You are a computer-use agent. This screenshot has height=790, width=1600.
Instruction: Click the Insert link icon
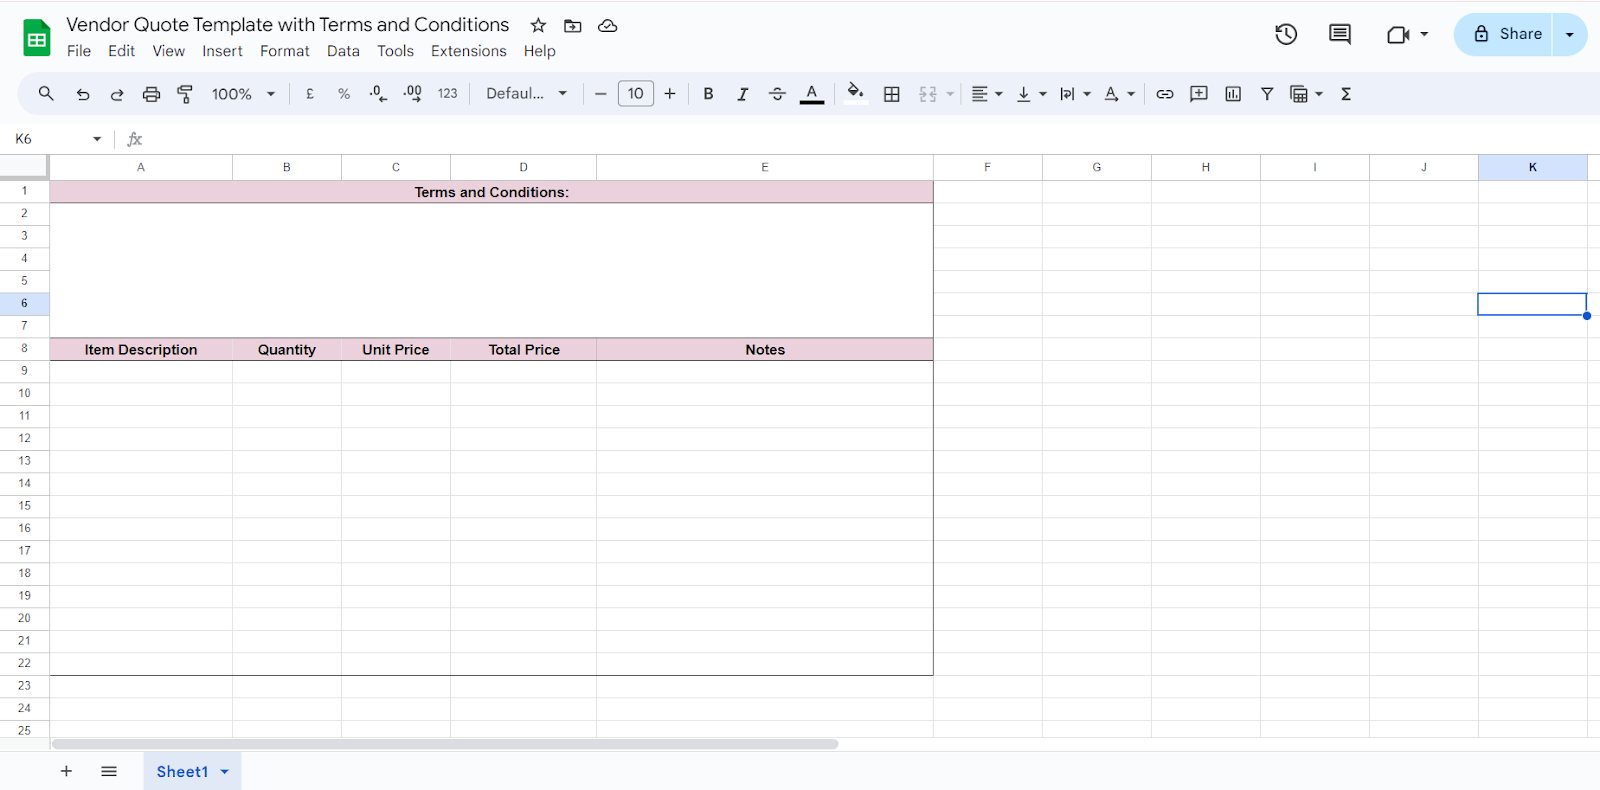pos(1165,94)
